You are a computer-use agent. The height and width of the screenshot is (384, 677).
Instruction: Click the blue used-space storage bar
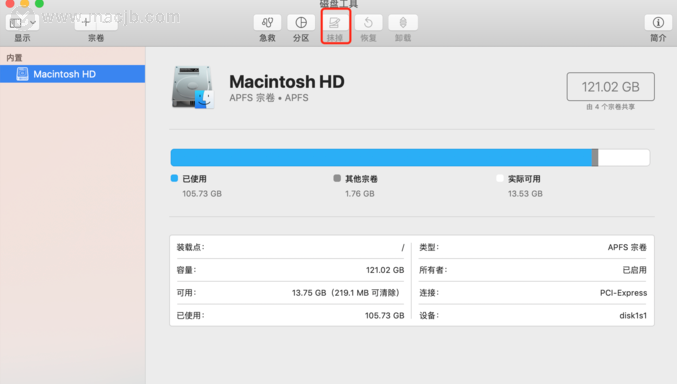click(381, 158)
